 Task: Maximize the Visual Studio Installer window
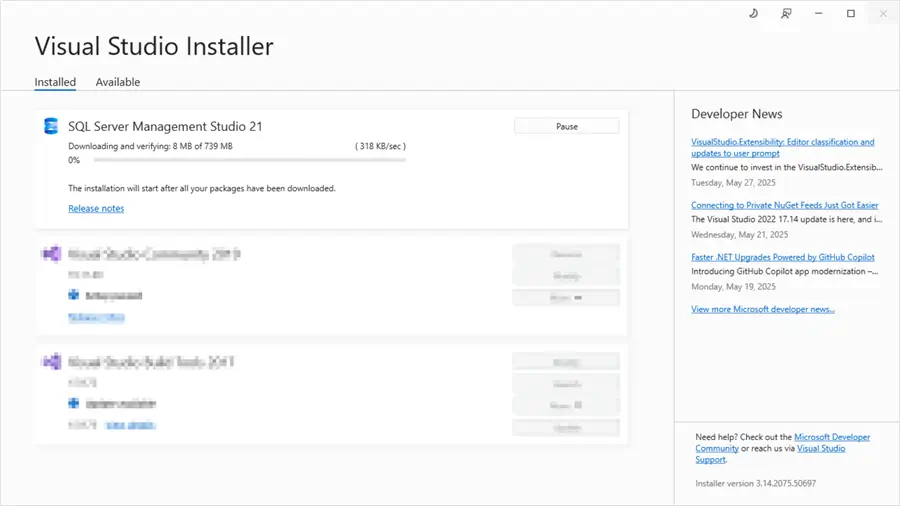click(851, 13)
